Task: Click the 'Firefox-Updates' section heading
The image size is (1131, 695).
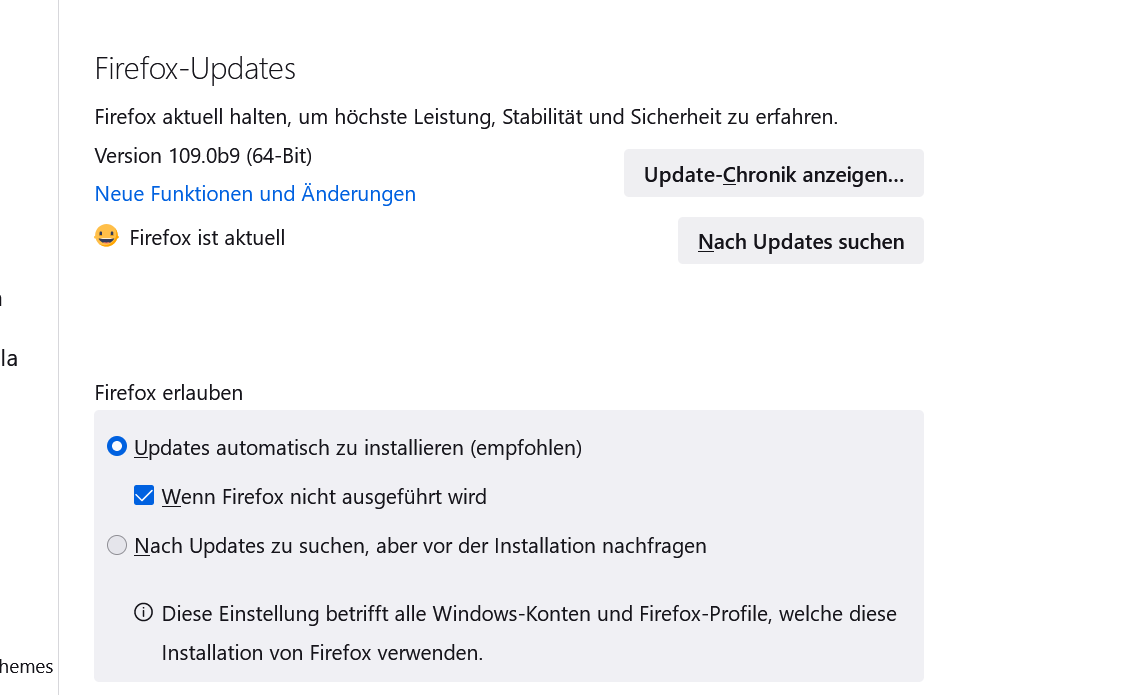Action: tap(195, 69)
